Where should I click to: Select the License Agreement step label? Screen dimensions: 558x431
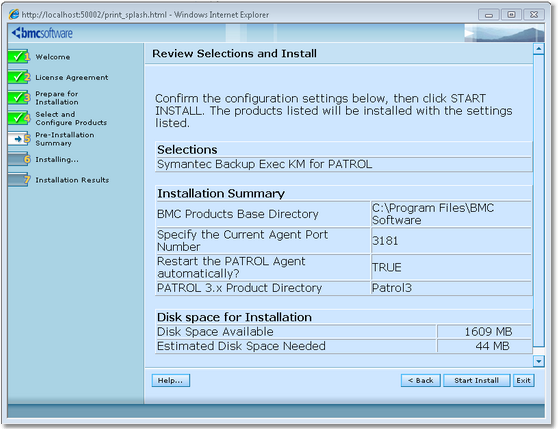72,78
